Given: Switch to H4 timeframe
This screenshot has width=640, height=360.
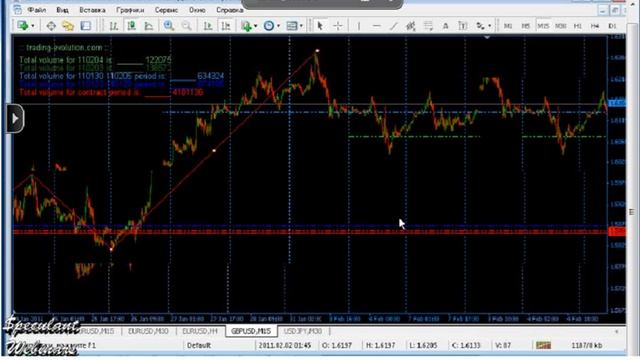Looking at the screenshot, I should tap(595, 26).
